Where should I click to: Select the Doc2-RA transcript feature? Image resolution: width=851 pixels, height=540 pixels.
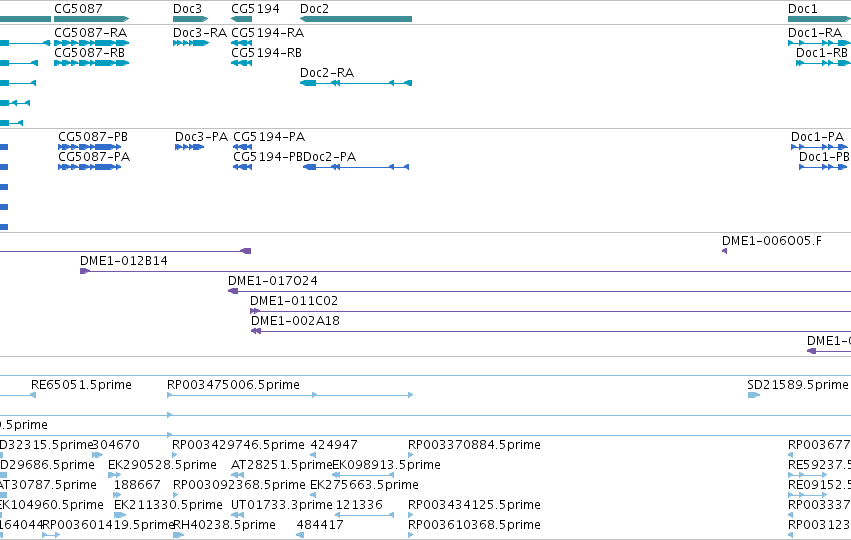click(356, 83)
